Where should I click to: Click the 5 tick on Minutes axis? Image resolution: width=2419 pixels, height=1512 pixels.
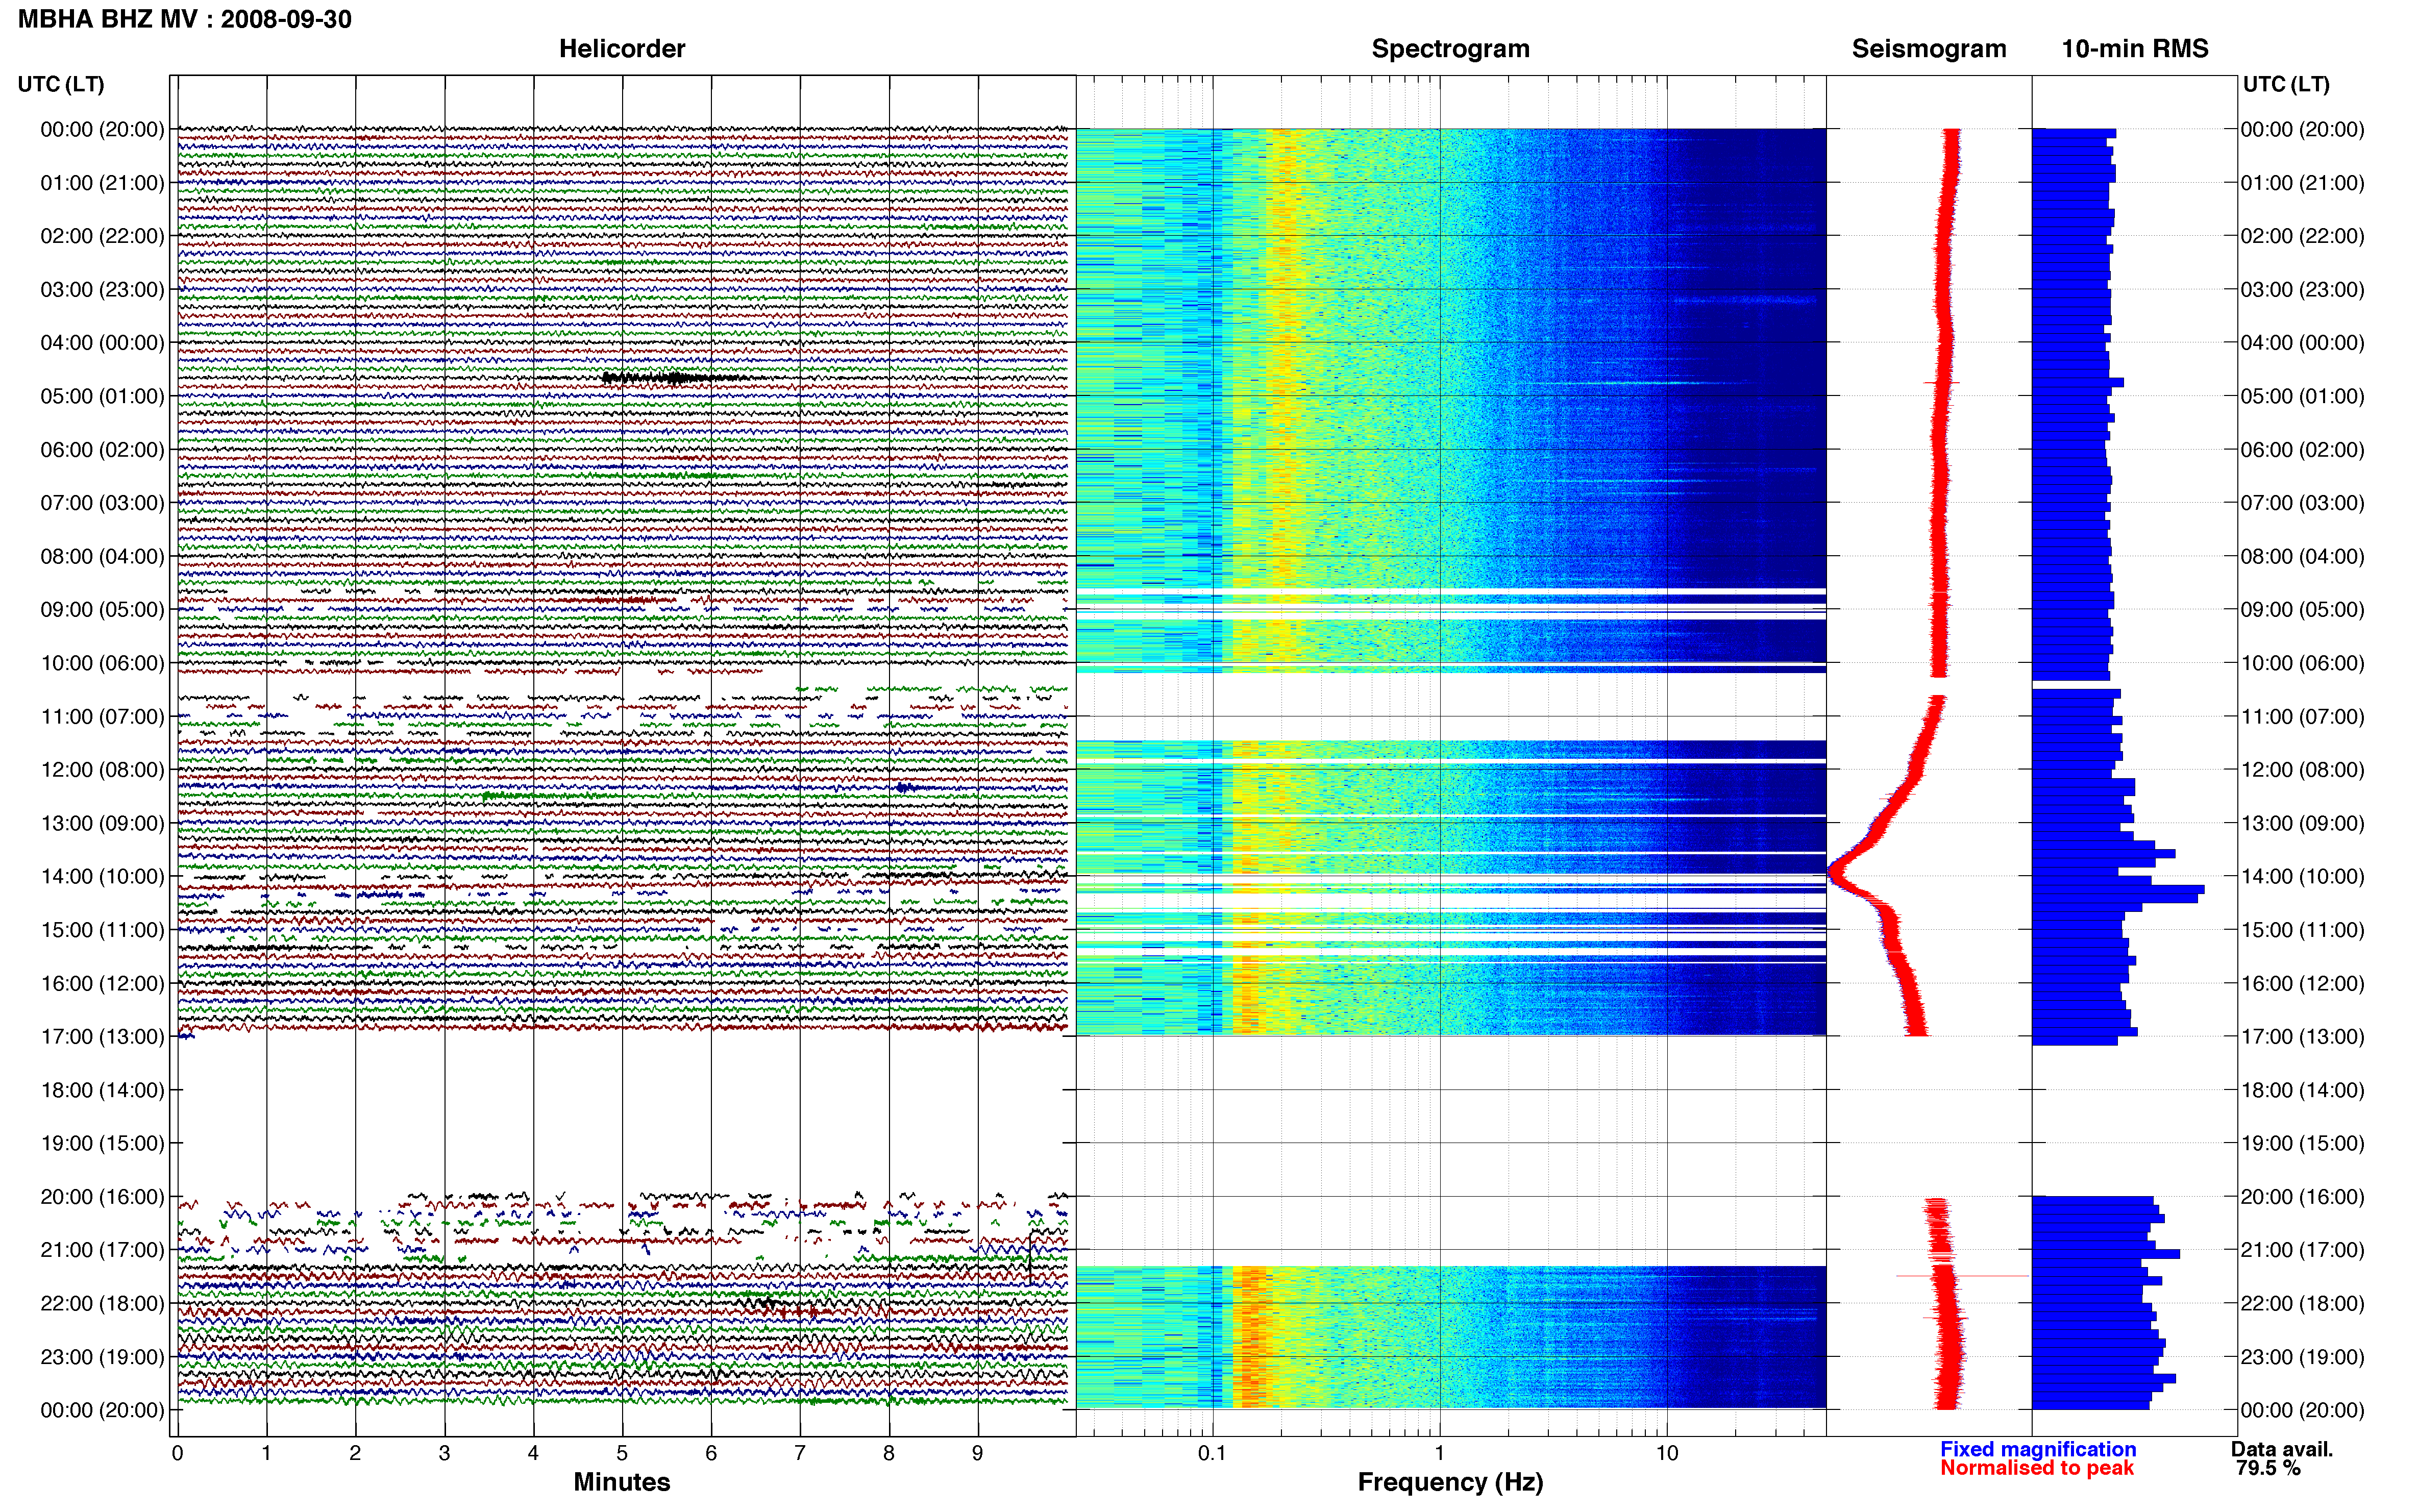click(622, 1453)
